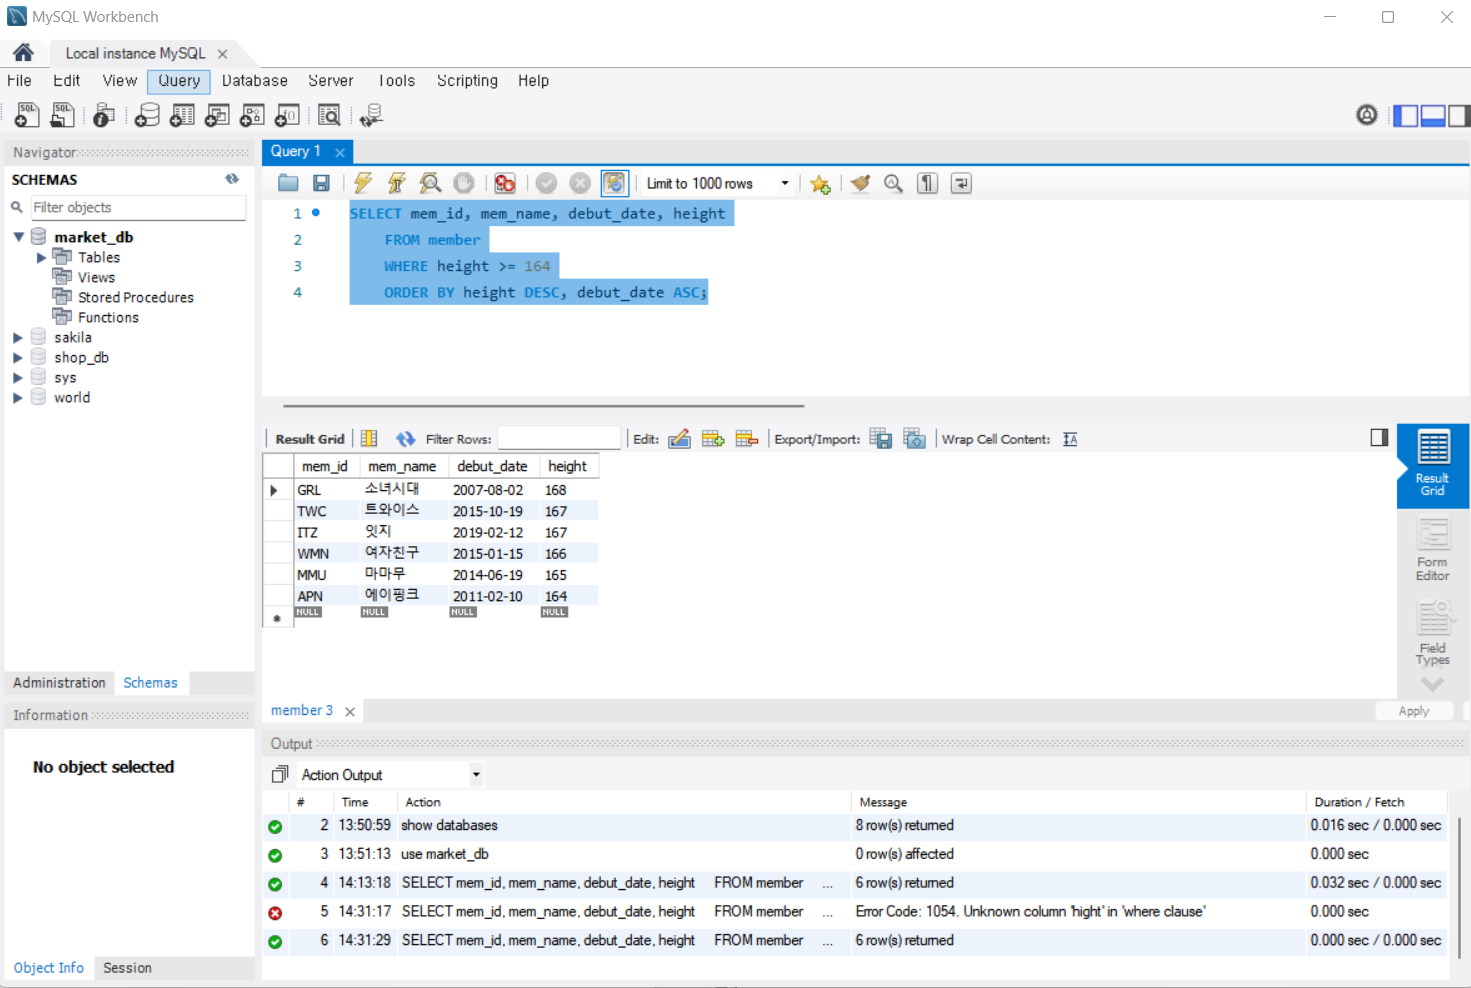Rollback the transaction icon

tap(580, 183)
